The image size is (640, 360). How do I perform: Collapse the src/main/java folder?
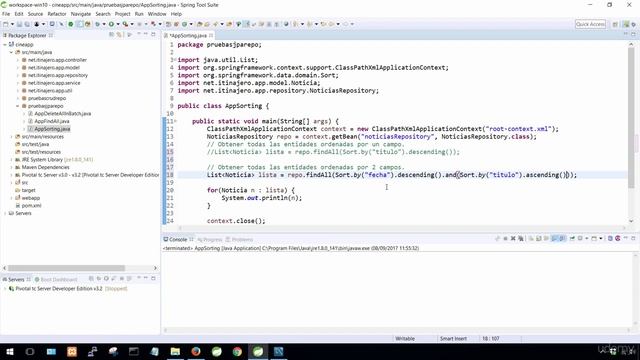11,52
